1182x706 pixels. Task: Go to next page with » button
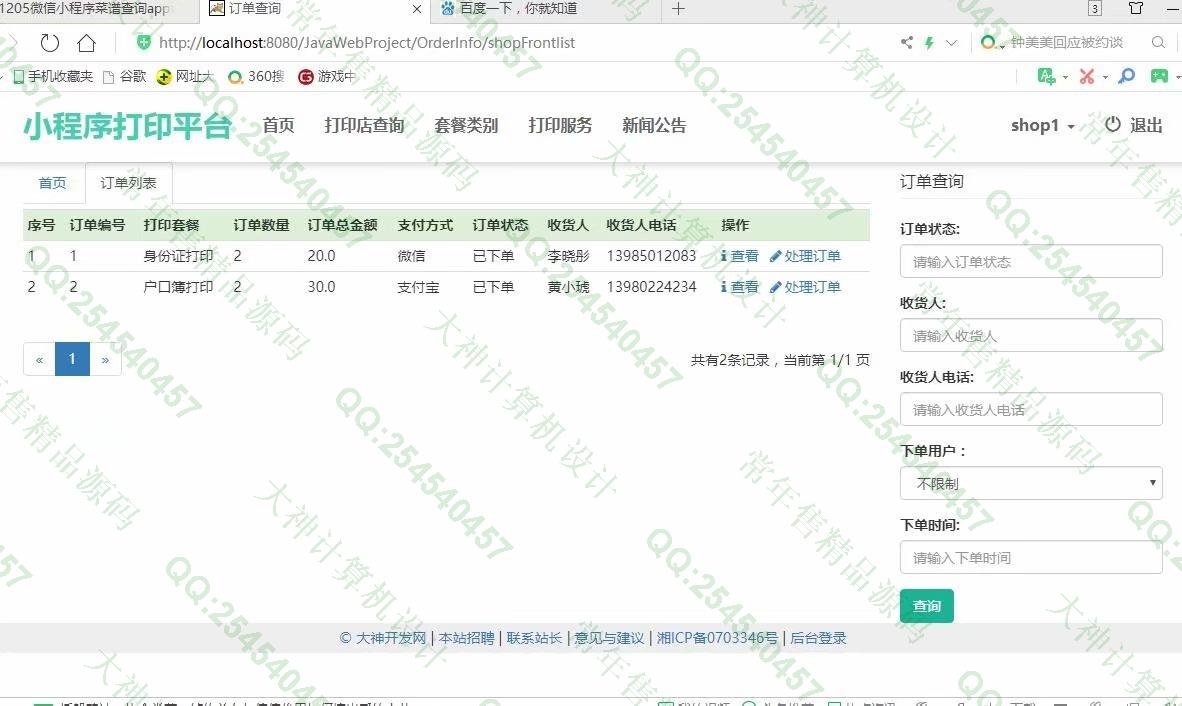coord(106,359)
